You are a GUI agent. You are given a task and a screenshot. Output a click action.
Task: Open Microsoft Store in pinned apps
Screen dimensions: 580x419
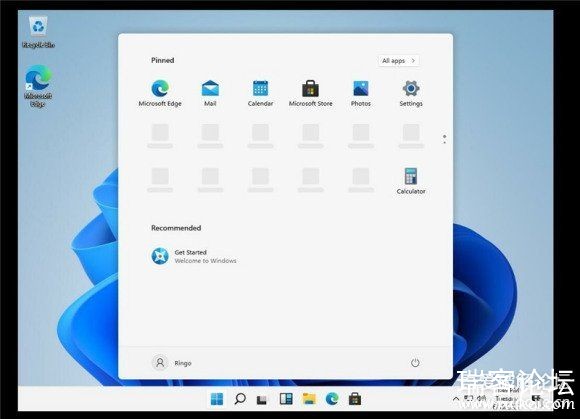tap(311, 93)
